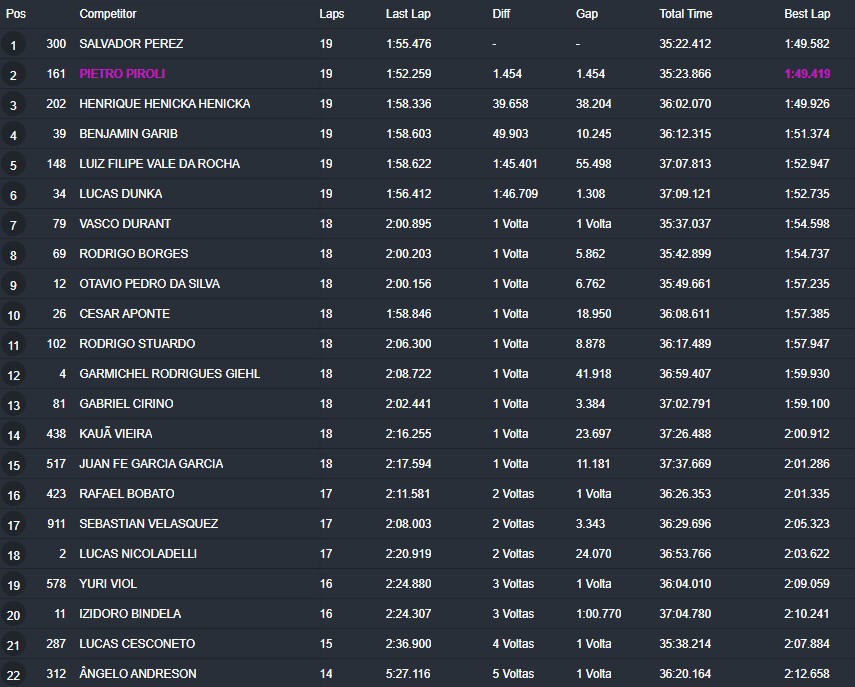Click the Laps column header
Image resolution: width=855 pixels, height=687 pixels.
tap(331, 14)
